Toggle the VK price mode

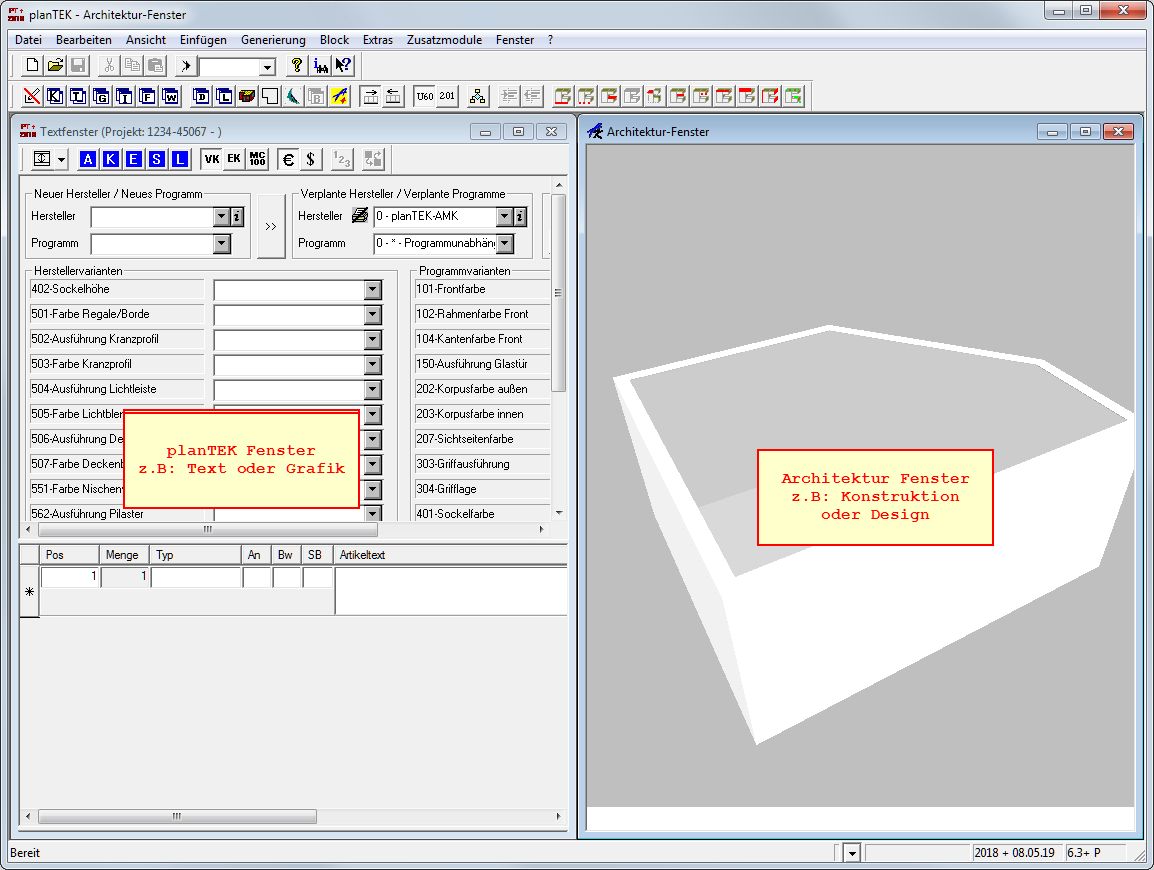click(211, 159)
